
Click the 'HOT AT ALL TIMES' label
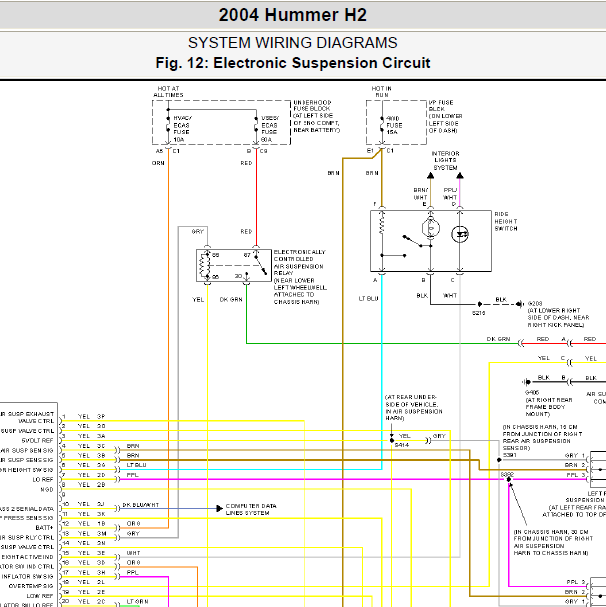click(x=168, y=92)
